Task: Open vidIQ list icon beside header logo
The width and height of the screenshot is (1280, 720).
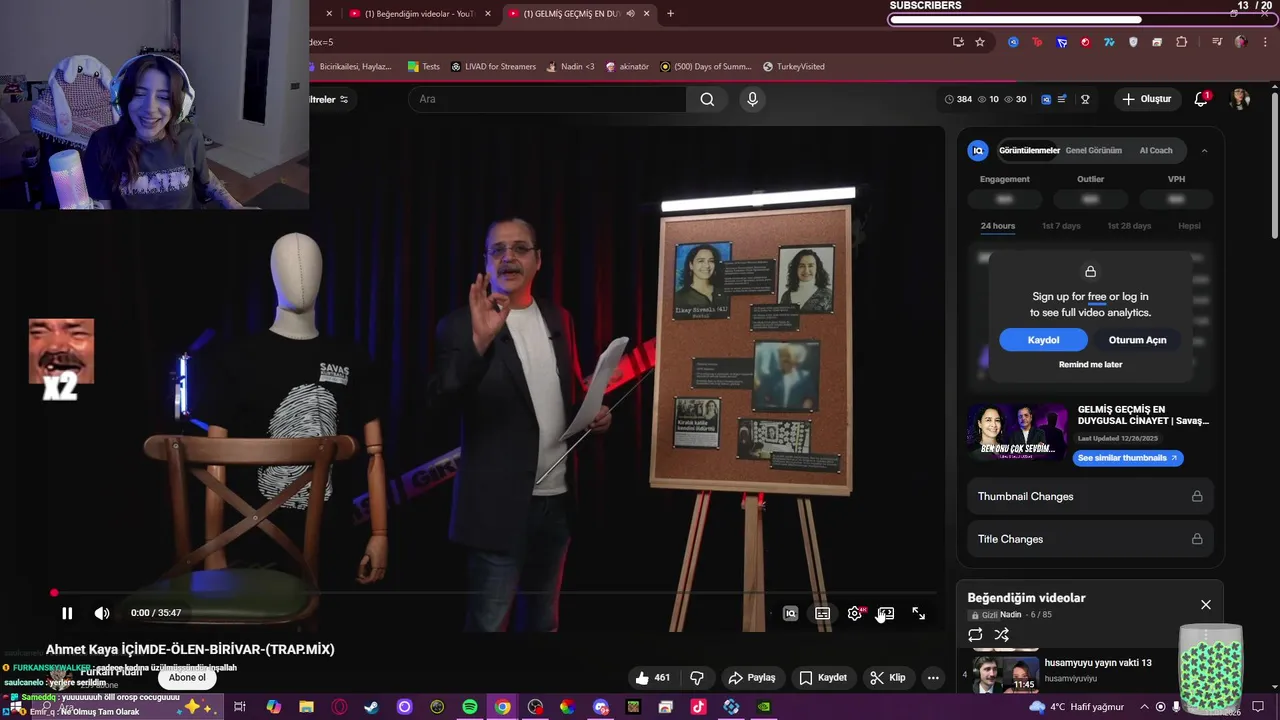Action: coord(1062,99)
